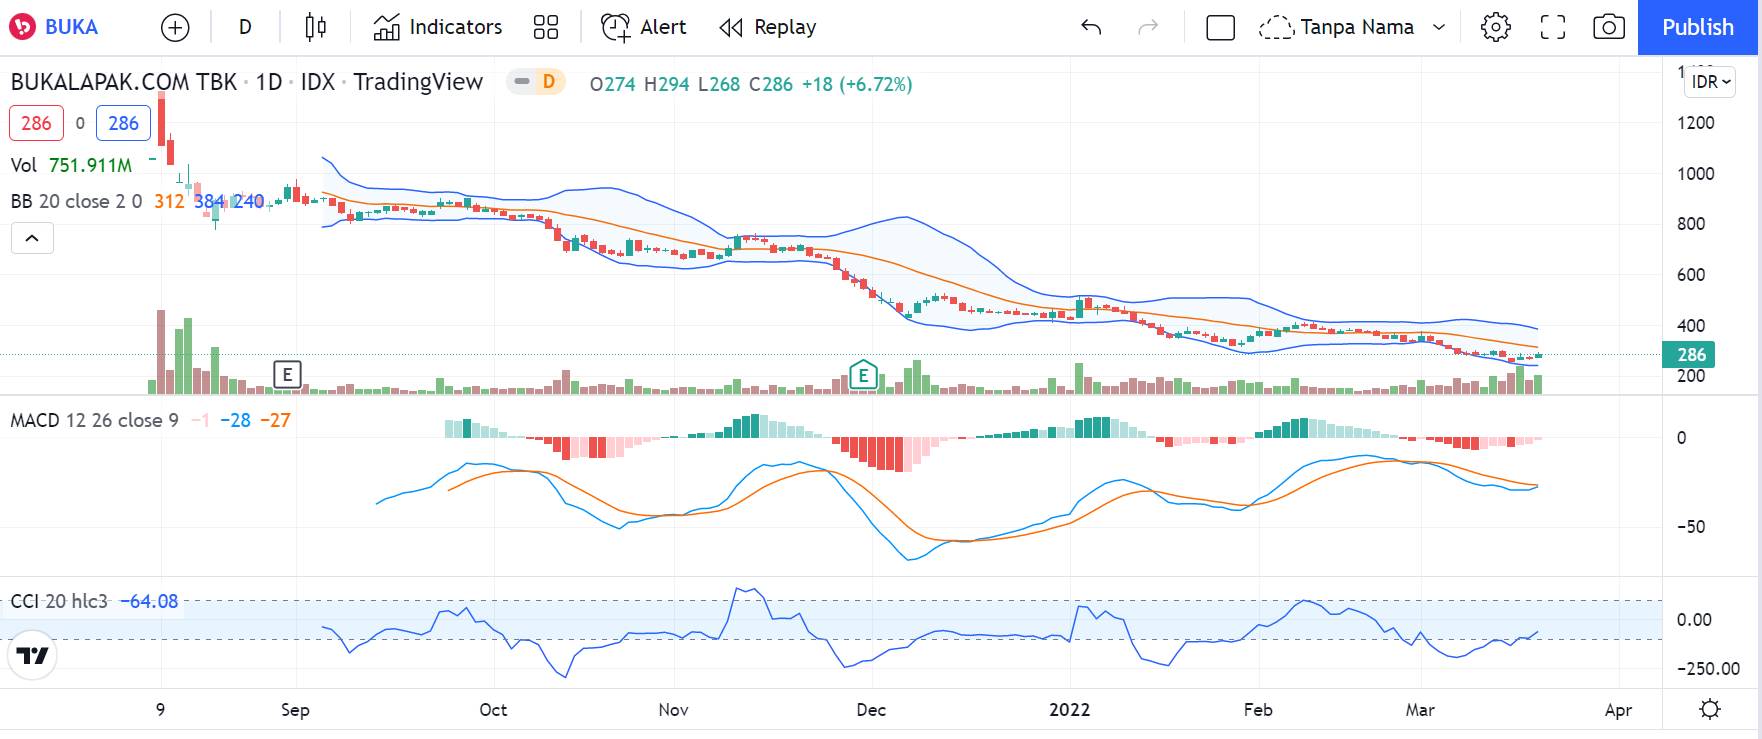
Task: Click the September earnings E marker
Action: (287, 375)
